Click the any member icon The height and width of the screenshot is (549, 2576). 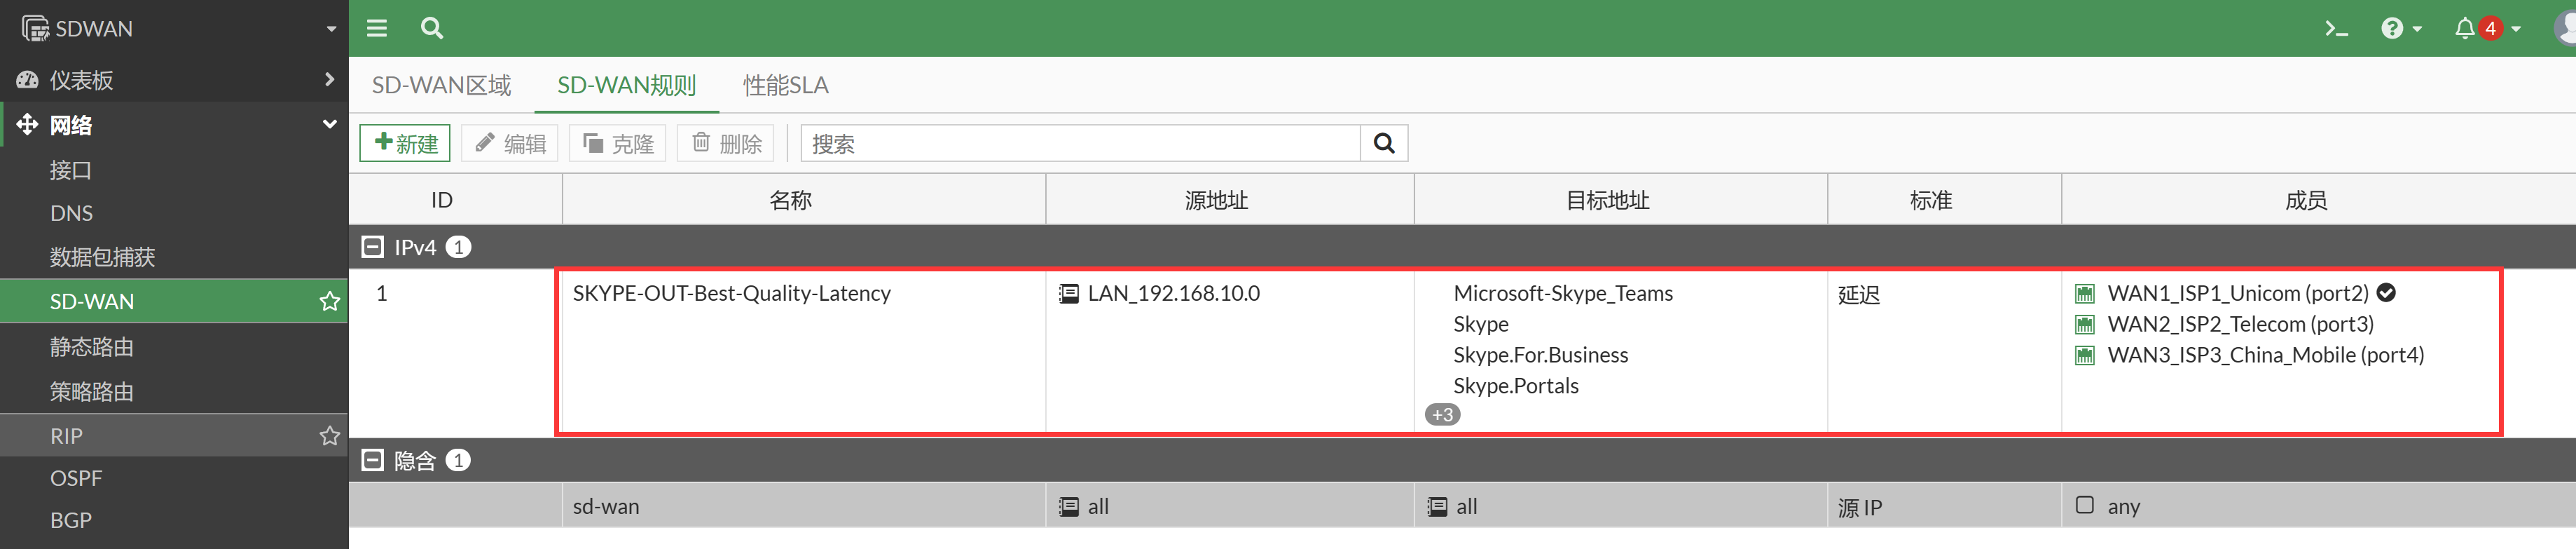point(2084,505)
